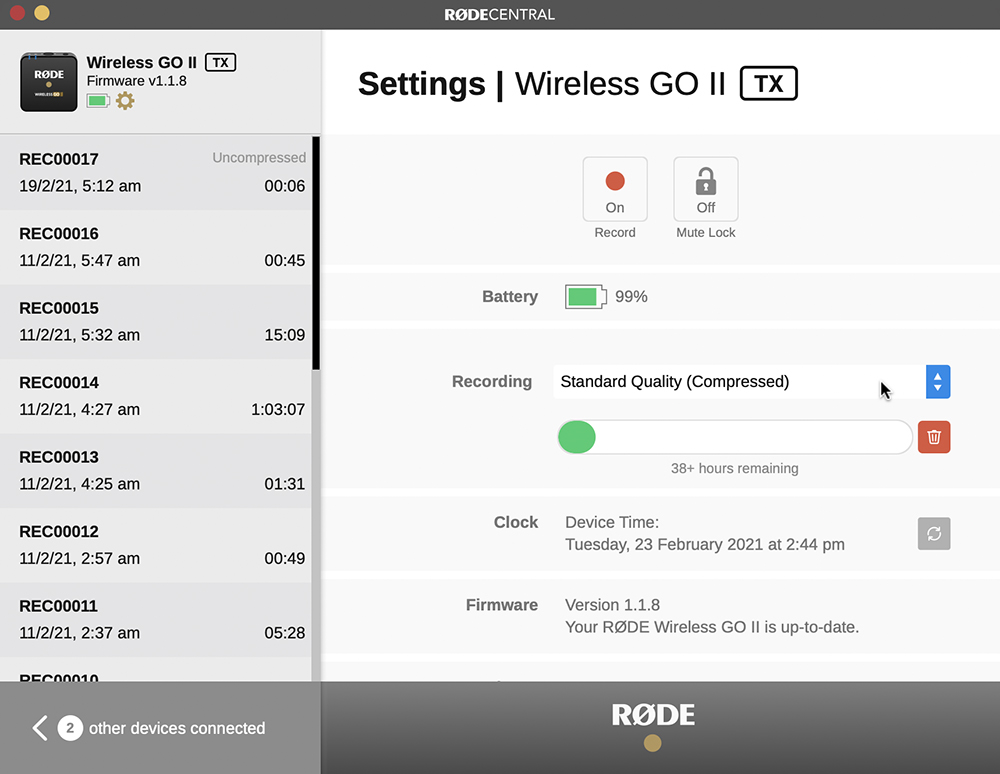Click the blue dropdown arrows for Recording

coord(937,381)
